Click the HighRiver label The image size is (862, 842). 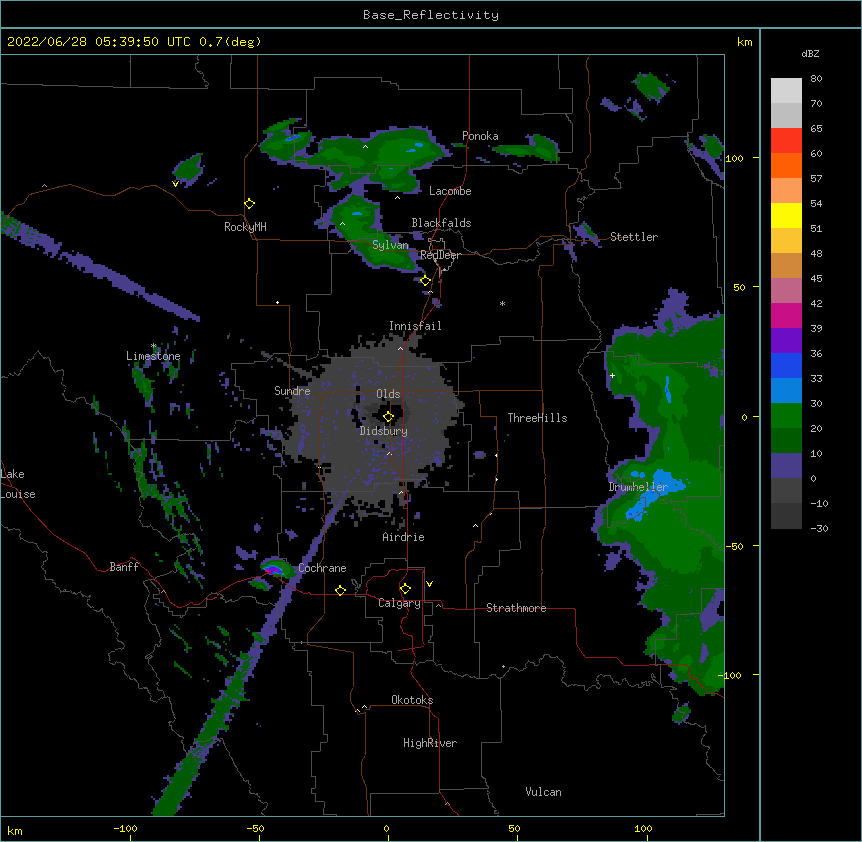click(x=430, y=743)
